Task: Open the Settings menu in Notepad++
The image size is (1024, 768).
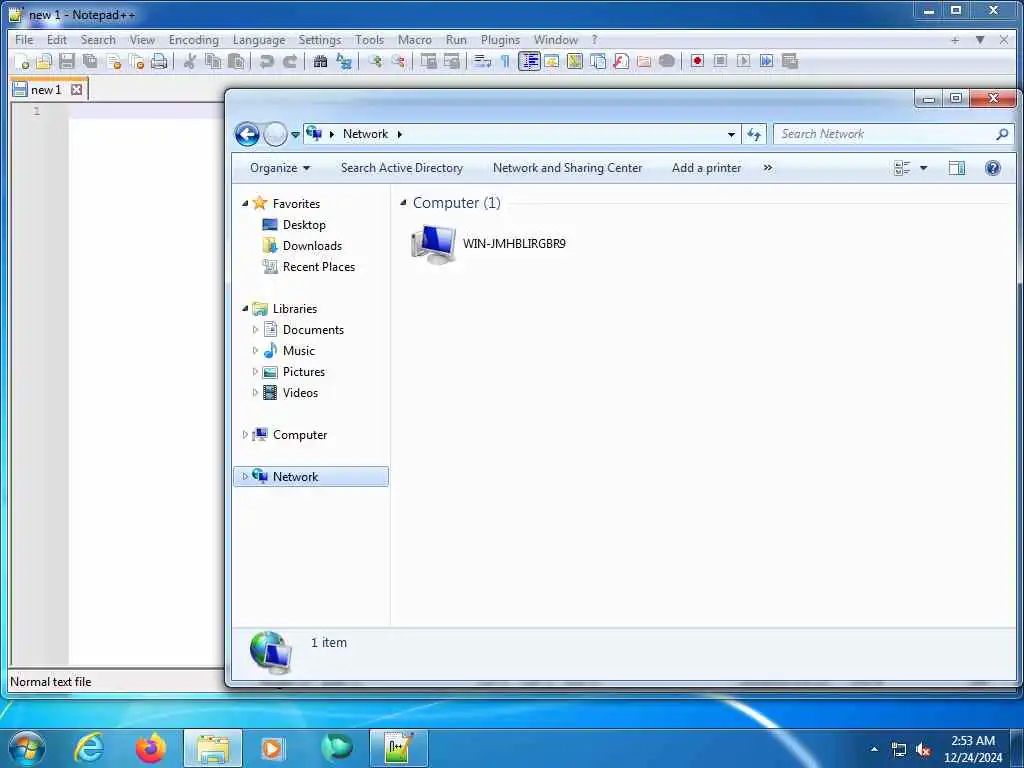Action: point(319,40)
